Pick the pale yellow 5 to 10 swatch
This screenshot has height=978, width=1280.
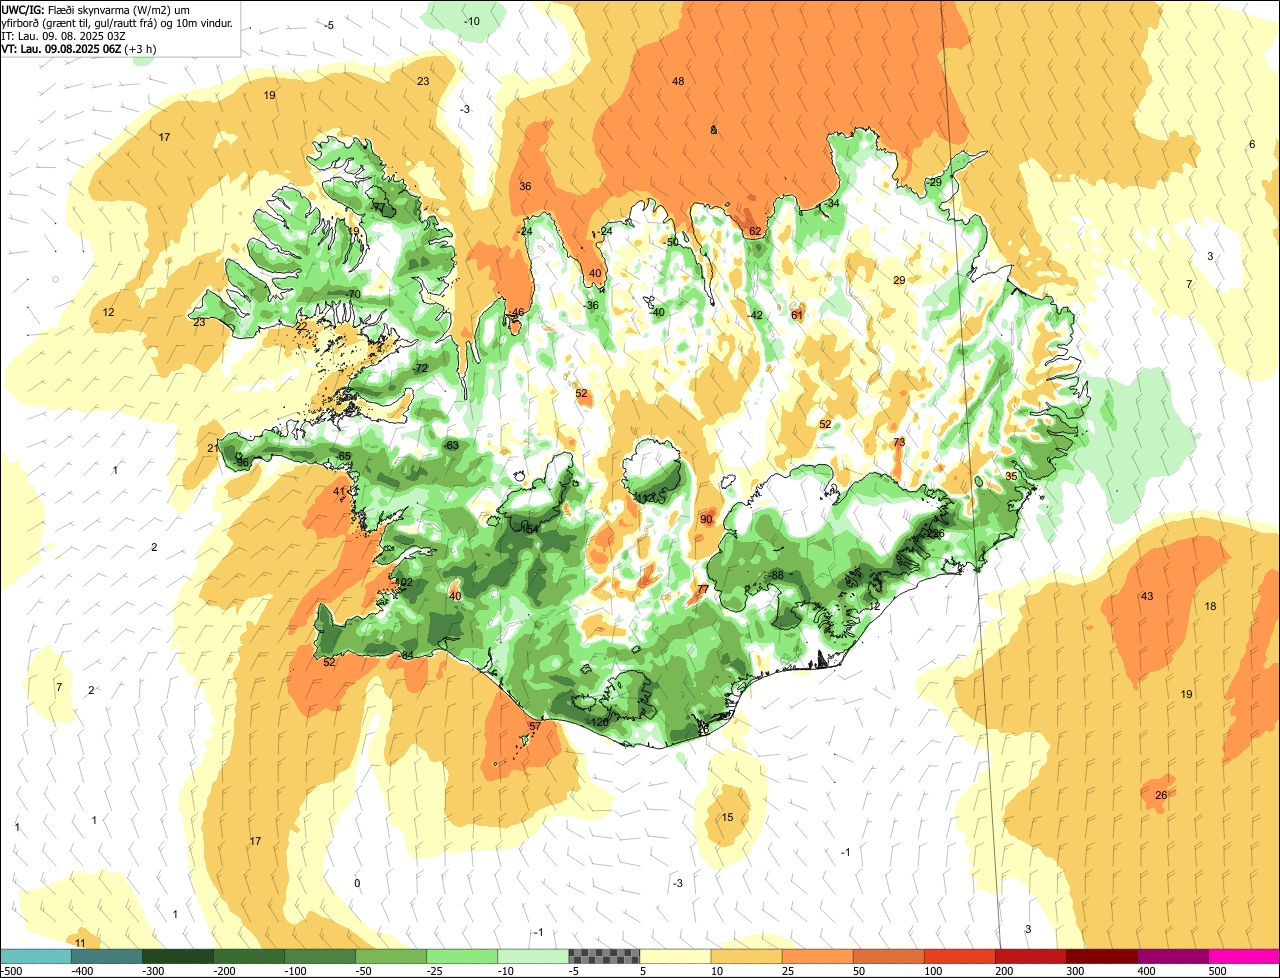(675, 956)
